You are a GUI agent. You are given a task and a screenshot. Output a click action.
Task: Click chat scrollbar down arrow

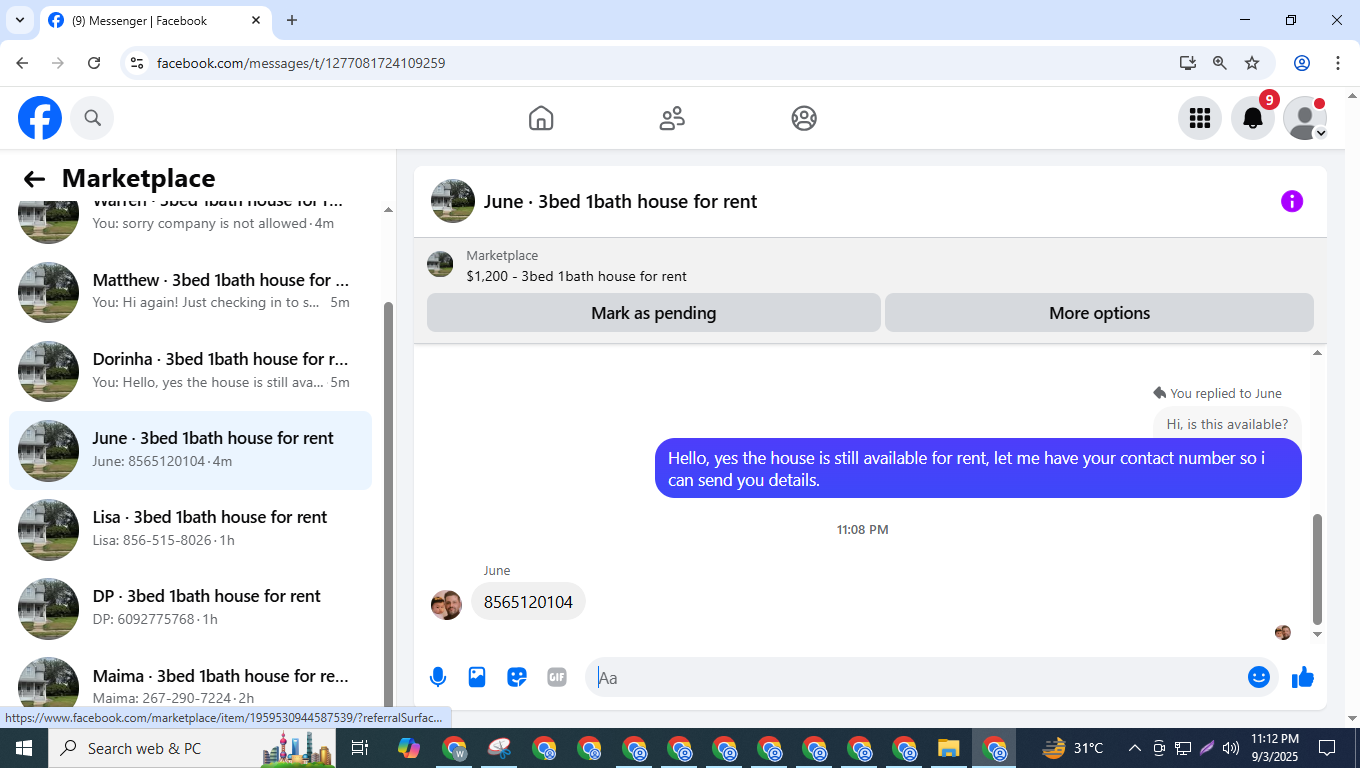(x=1317, y=634)
